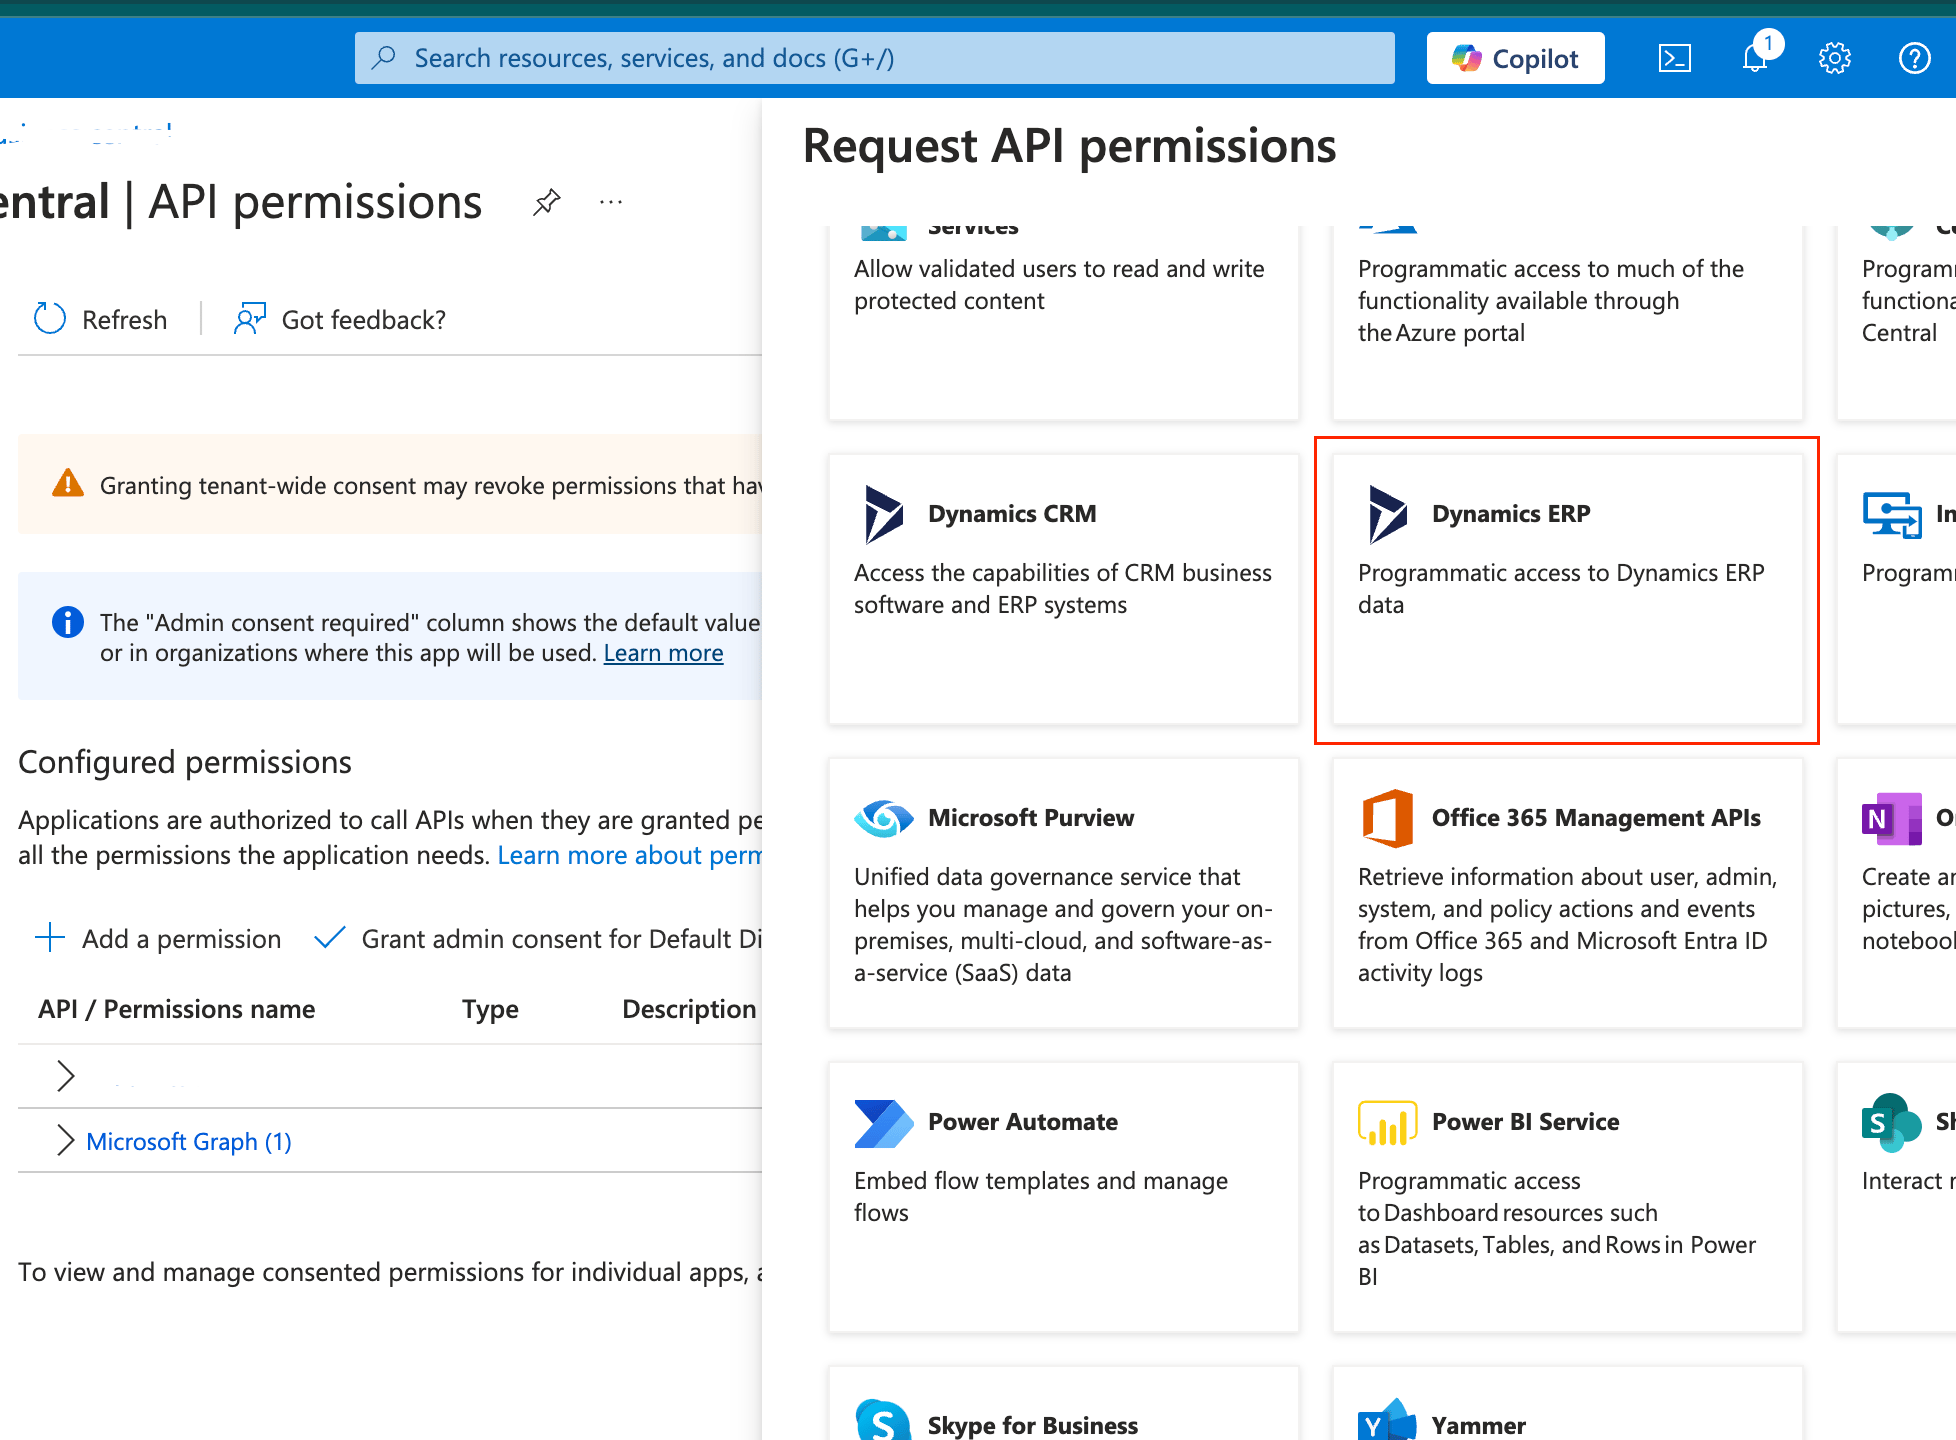Open the notifications bell
This screenshot has width=1956, height=1440.
1756,58
